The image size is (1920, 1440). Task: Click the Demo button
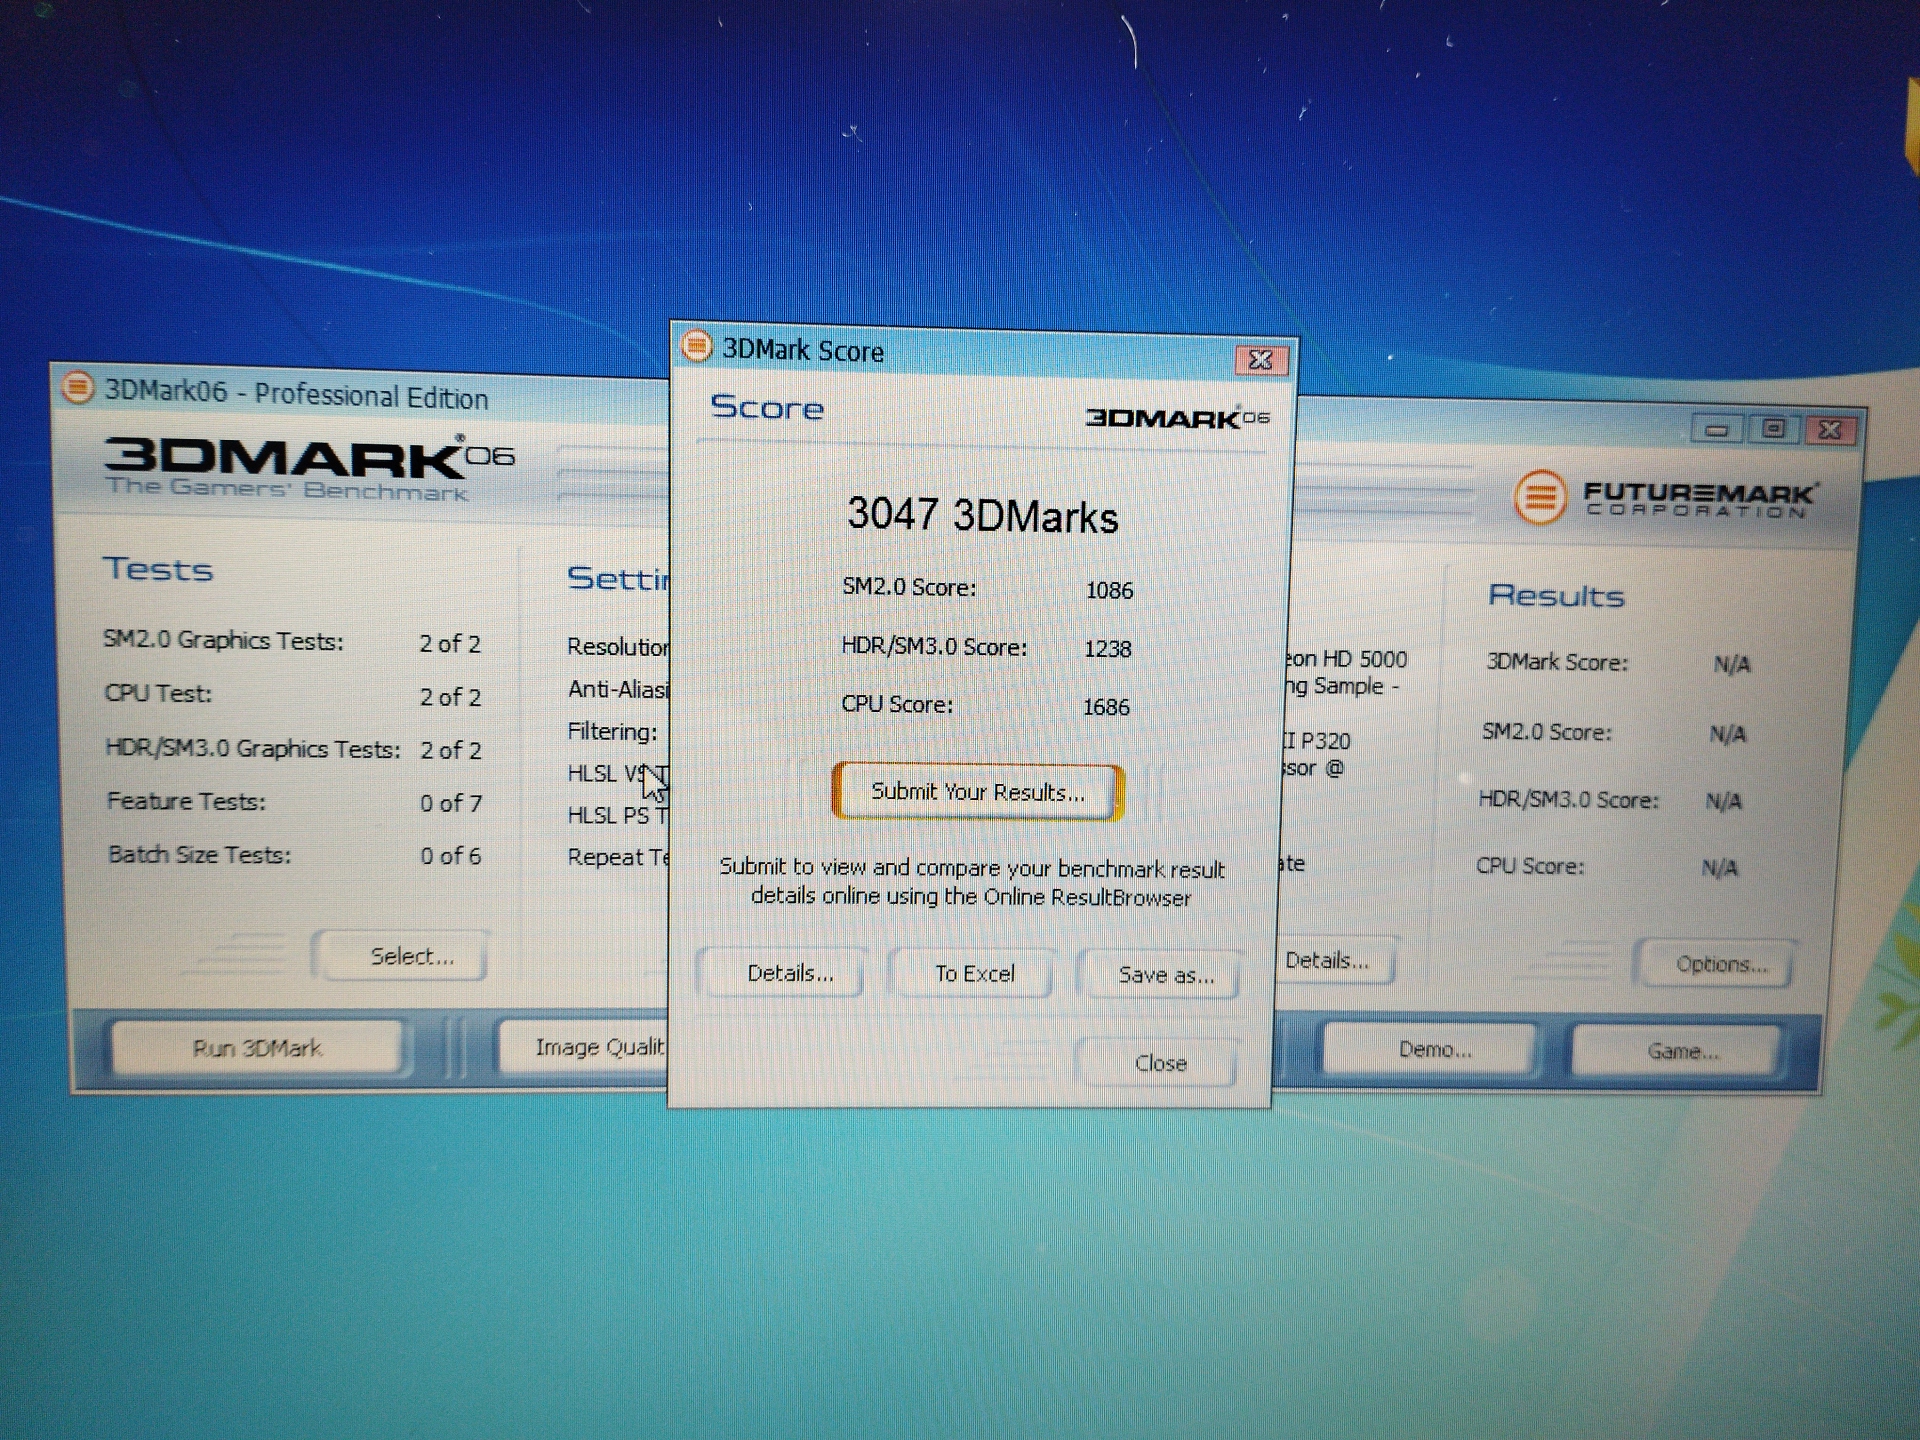1434,1049
